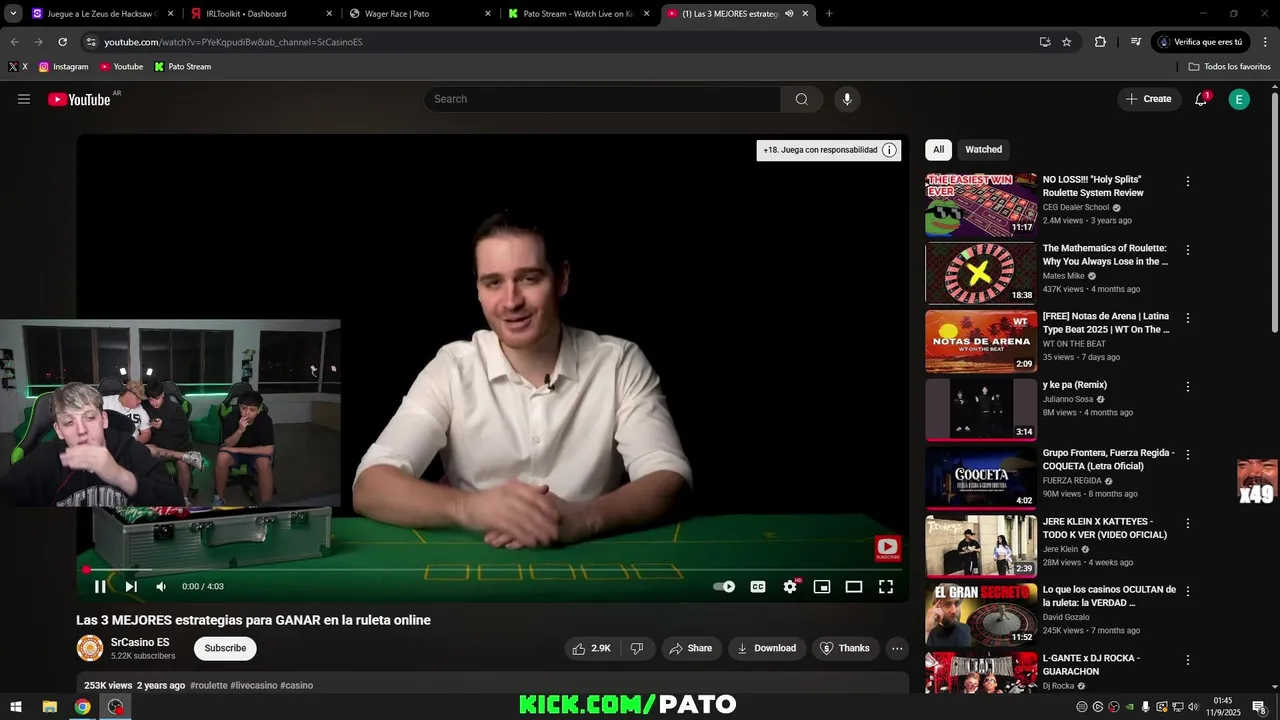Open Pato Stream bookmark
Viewport: 1280px width, 720px height.
click(182, 67)
